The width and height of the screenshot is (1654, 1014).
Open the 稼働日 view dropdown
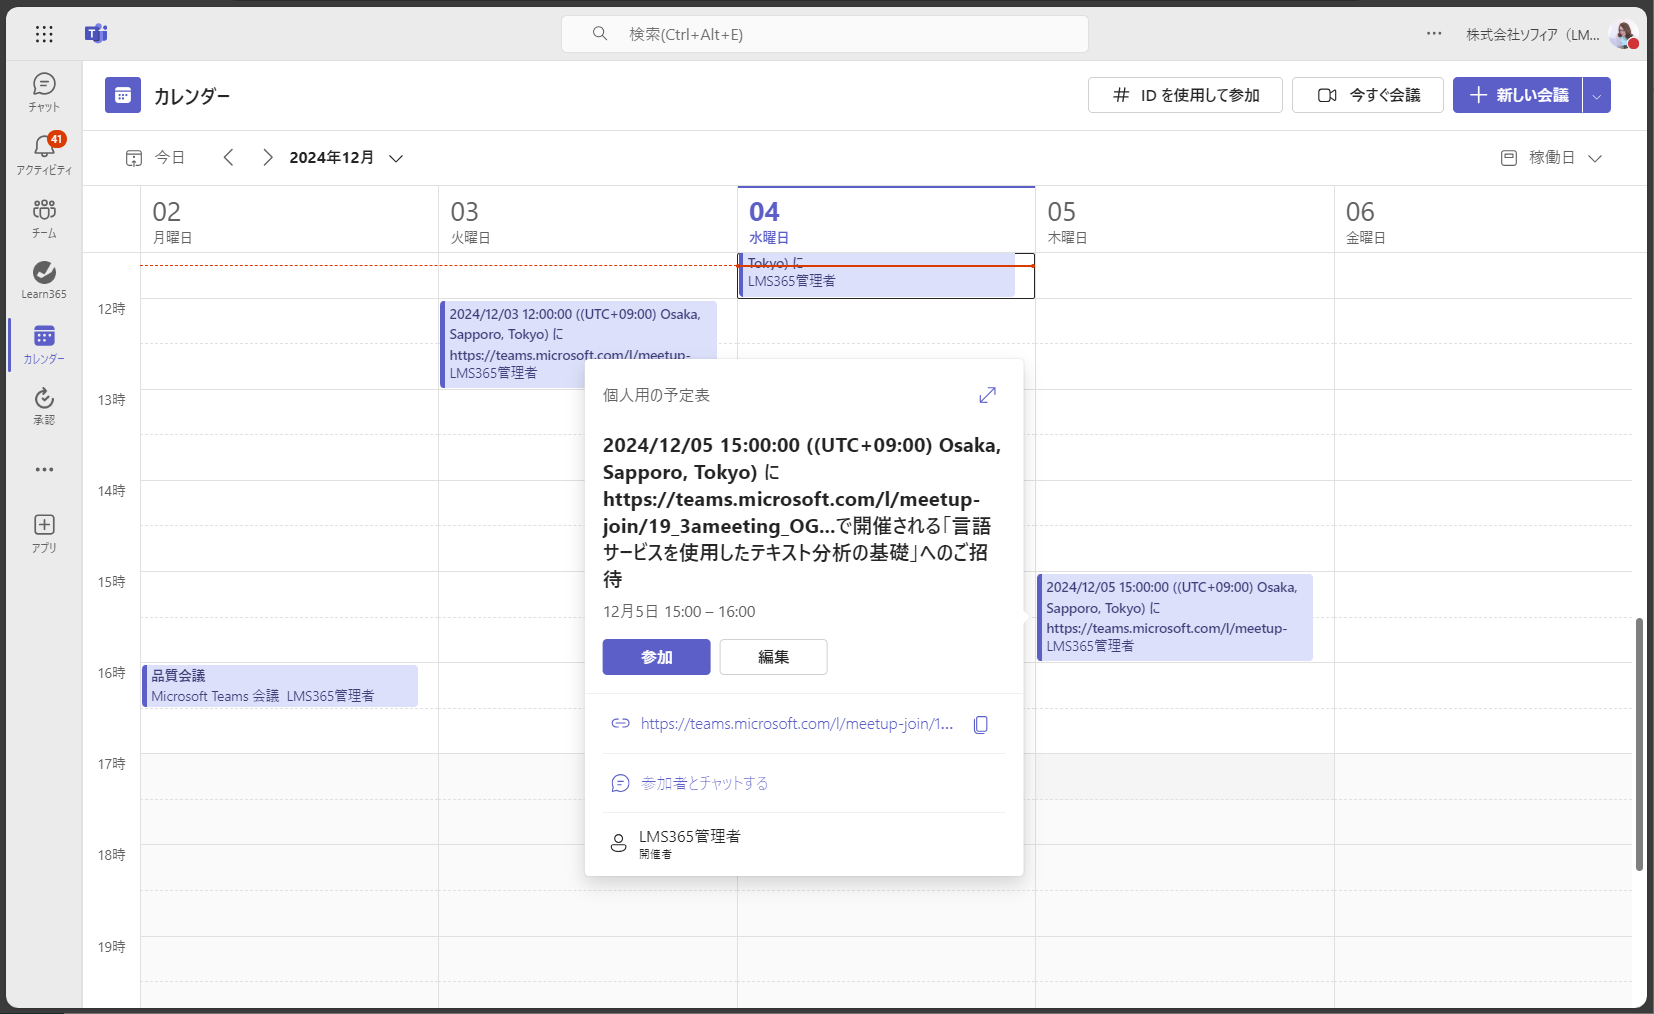[1552, 157]
